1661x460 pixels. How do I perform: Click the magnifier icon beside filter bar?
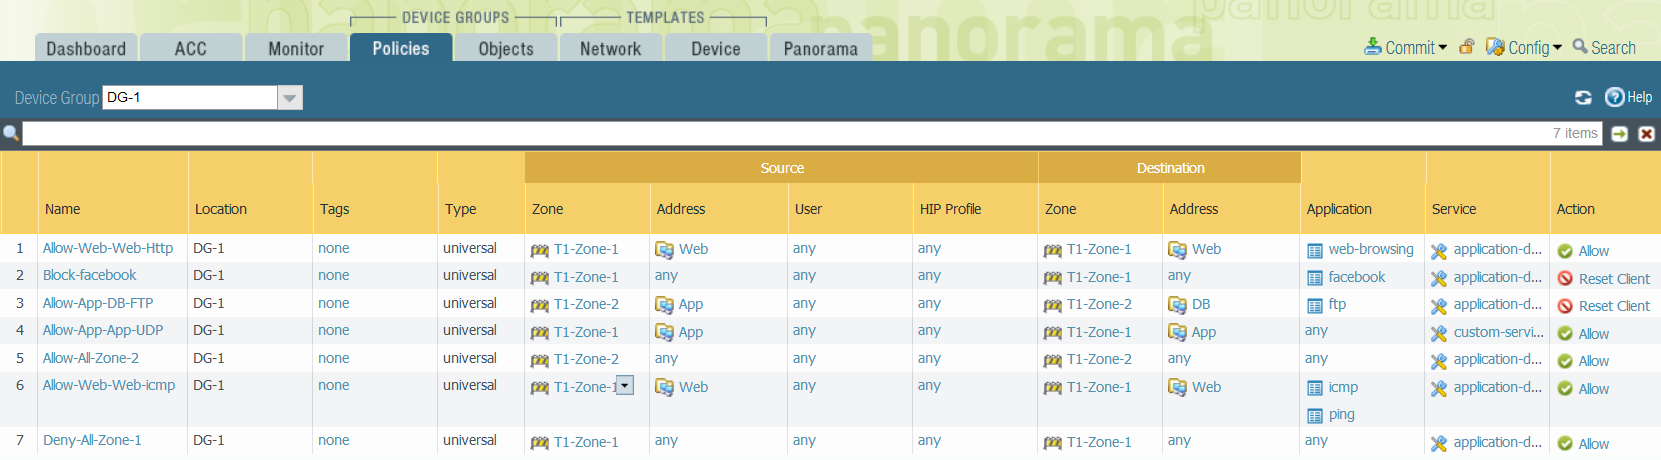[x=11, y=133]
